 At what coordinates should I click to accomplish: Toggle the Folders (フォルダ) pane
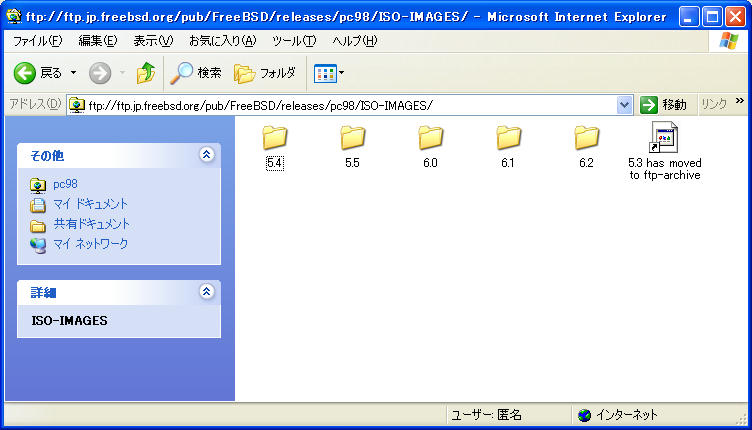265,73
